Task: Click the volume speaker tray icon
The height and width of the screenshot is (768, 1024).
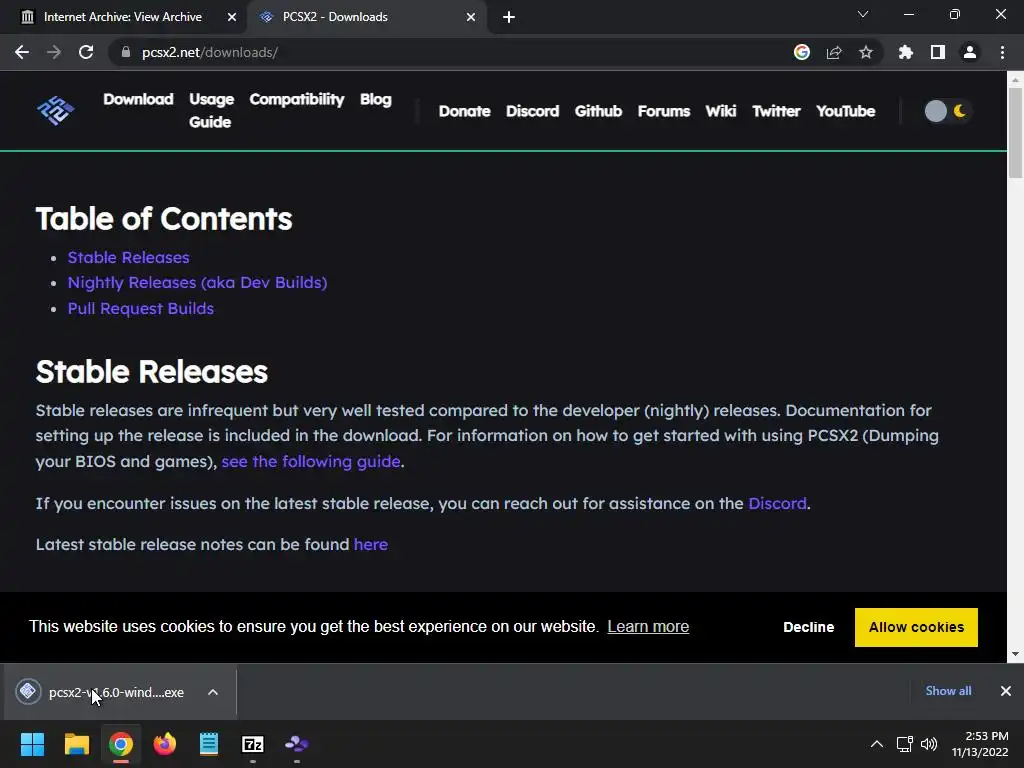Action: (x=929, y=744)
